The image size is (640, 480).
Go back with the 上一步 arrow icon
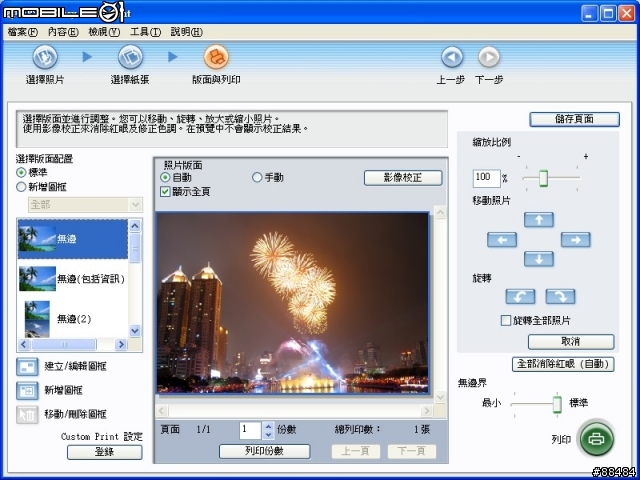[452, 57]
